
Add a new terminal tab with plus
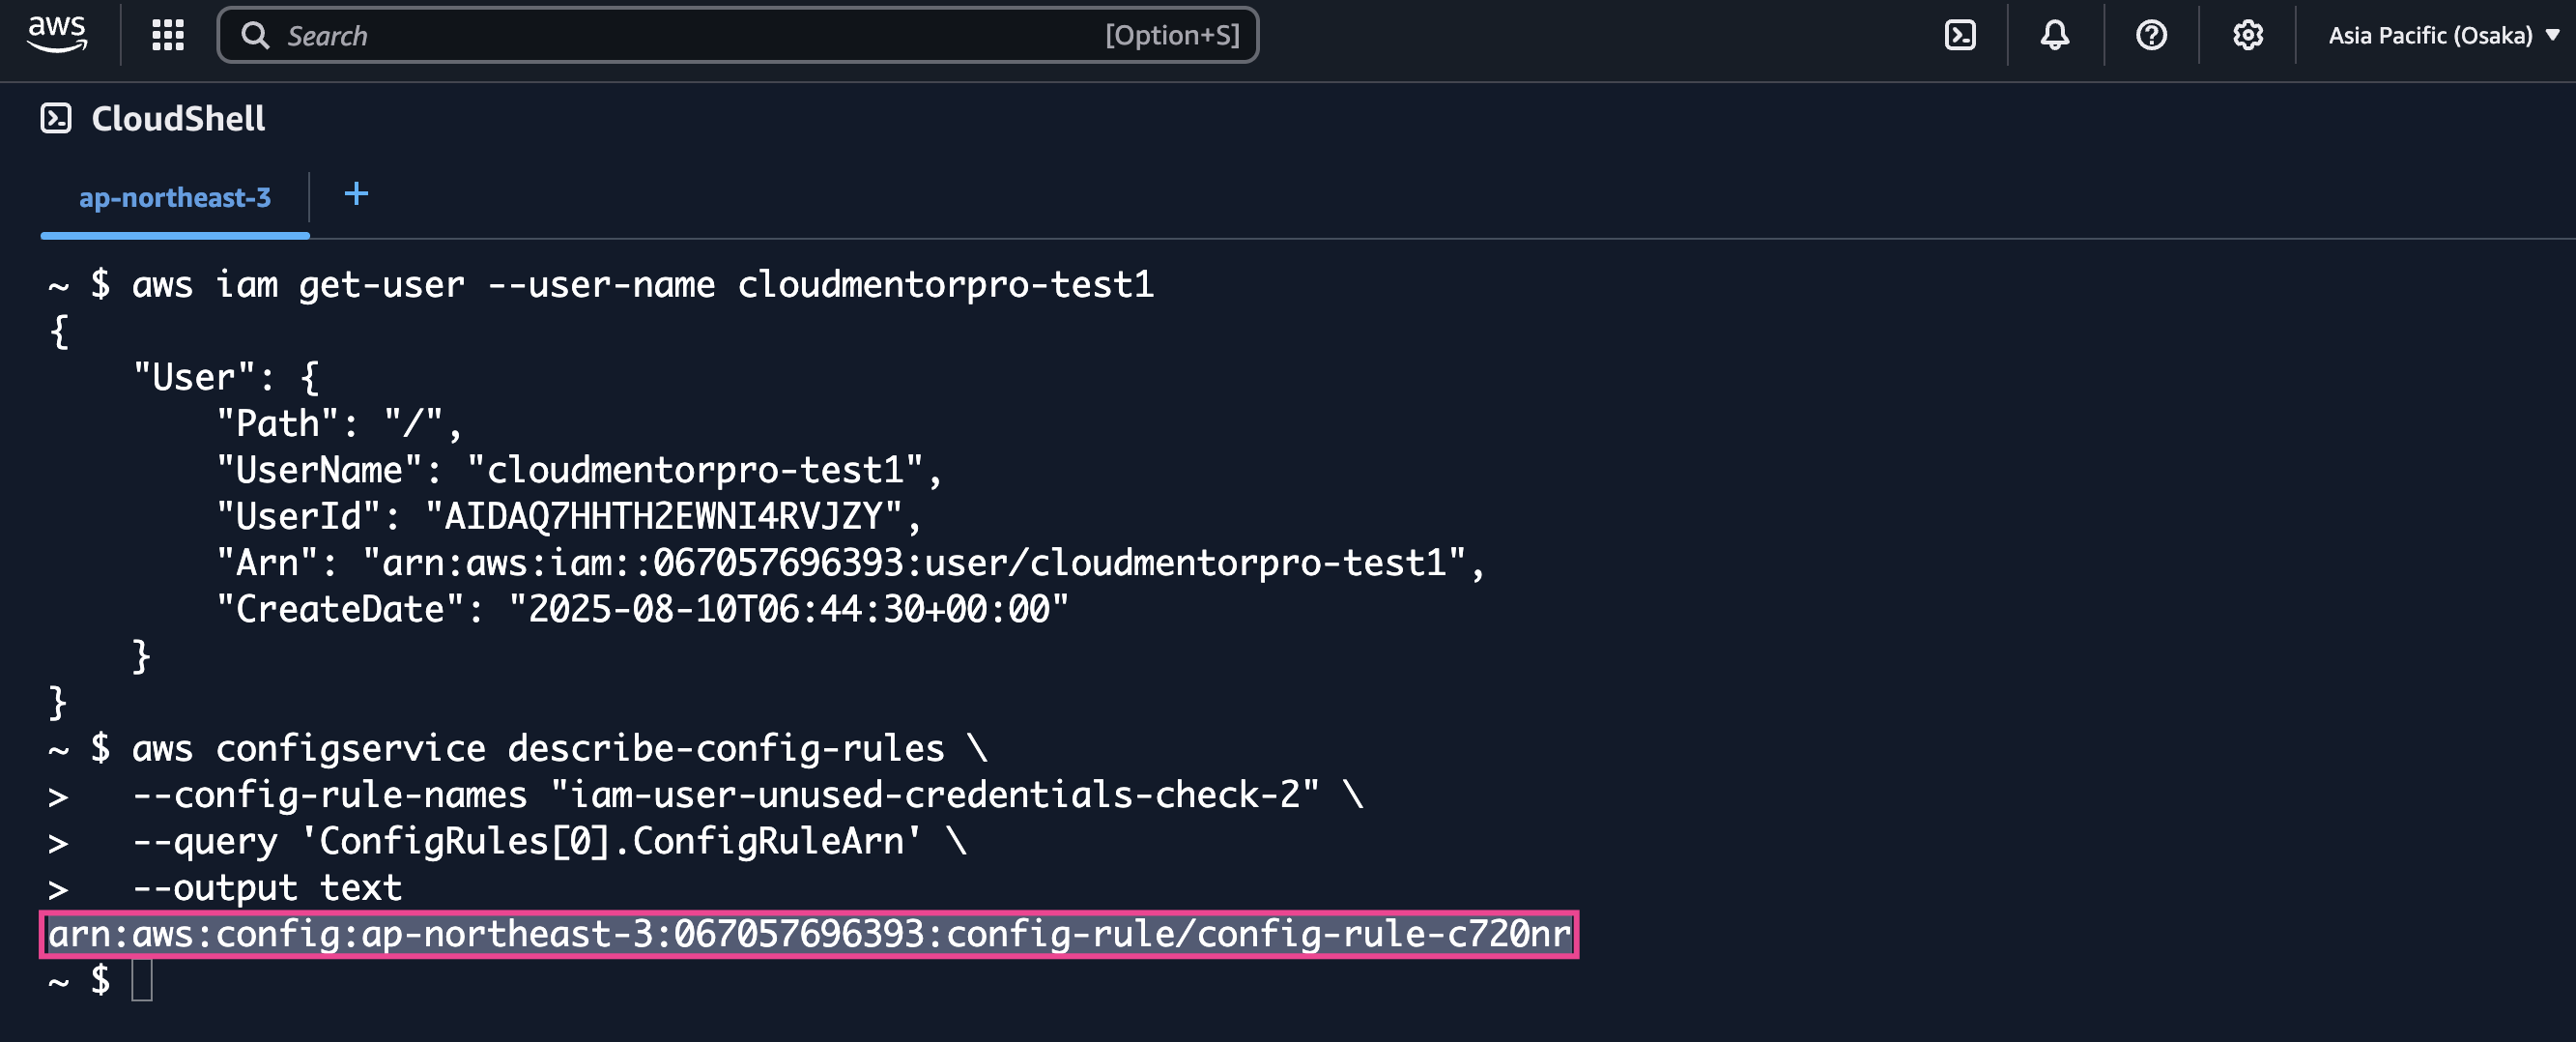[356, 194]
